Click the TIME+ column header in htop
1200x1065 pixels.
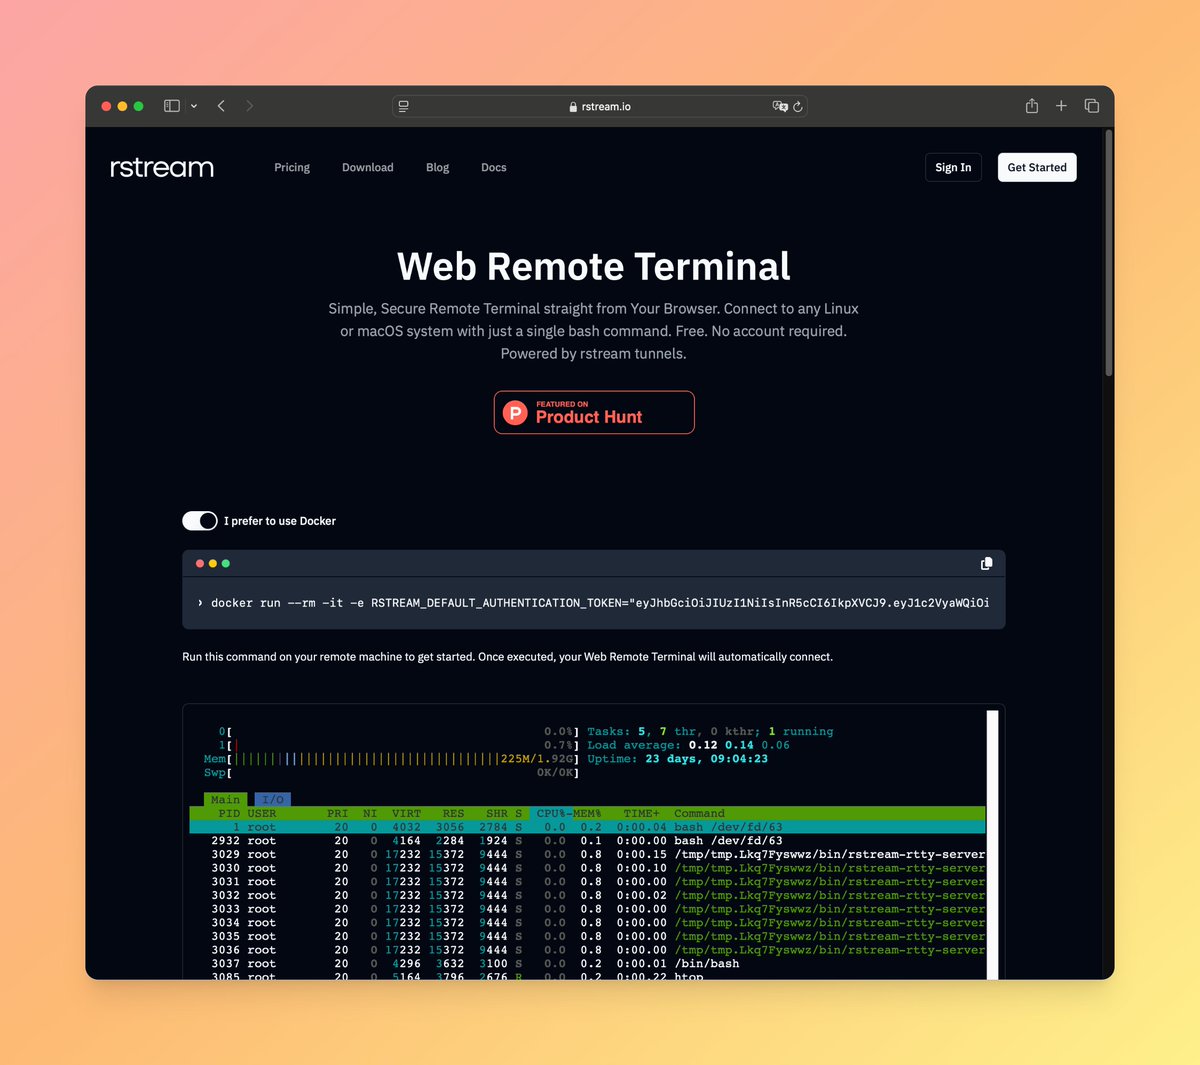(642, 813)
